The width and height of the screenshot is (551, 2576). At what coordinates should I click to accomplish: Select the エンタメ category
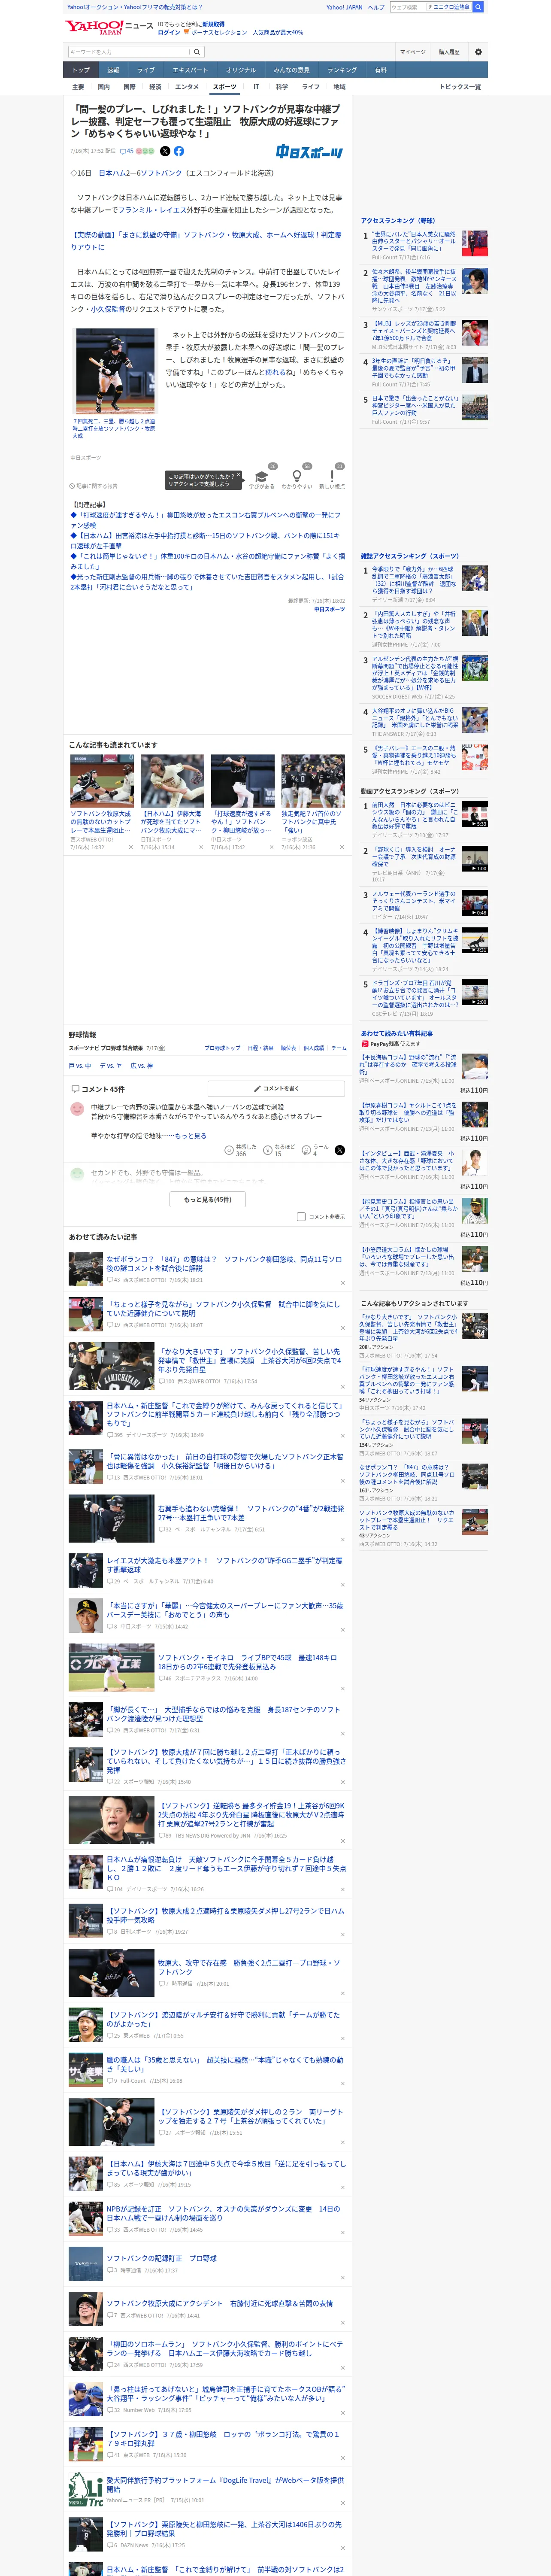tap(187, 87)
